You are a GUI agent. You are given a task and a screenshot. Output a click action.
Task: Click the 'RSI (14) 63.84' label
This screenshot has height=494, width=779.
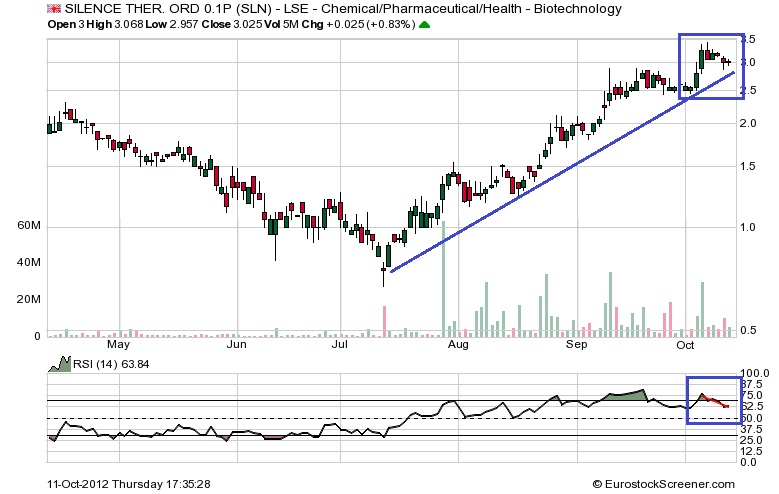pos(111,364)
